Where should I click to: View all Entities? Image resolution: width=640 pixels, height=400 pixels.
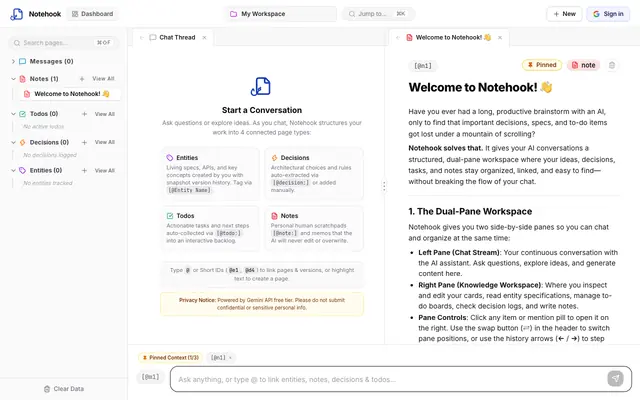click(104, 171)
